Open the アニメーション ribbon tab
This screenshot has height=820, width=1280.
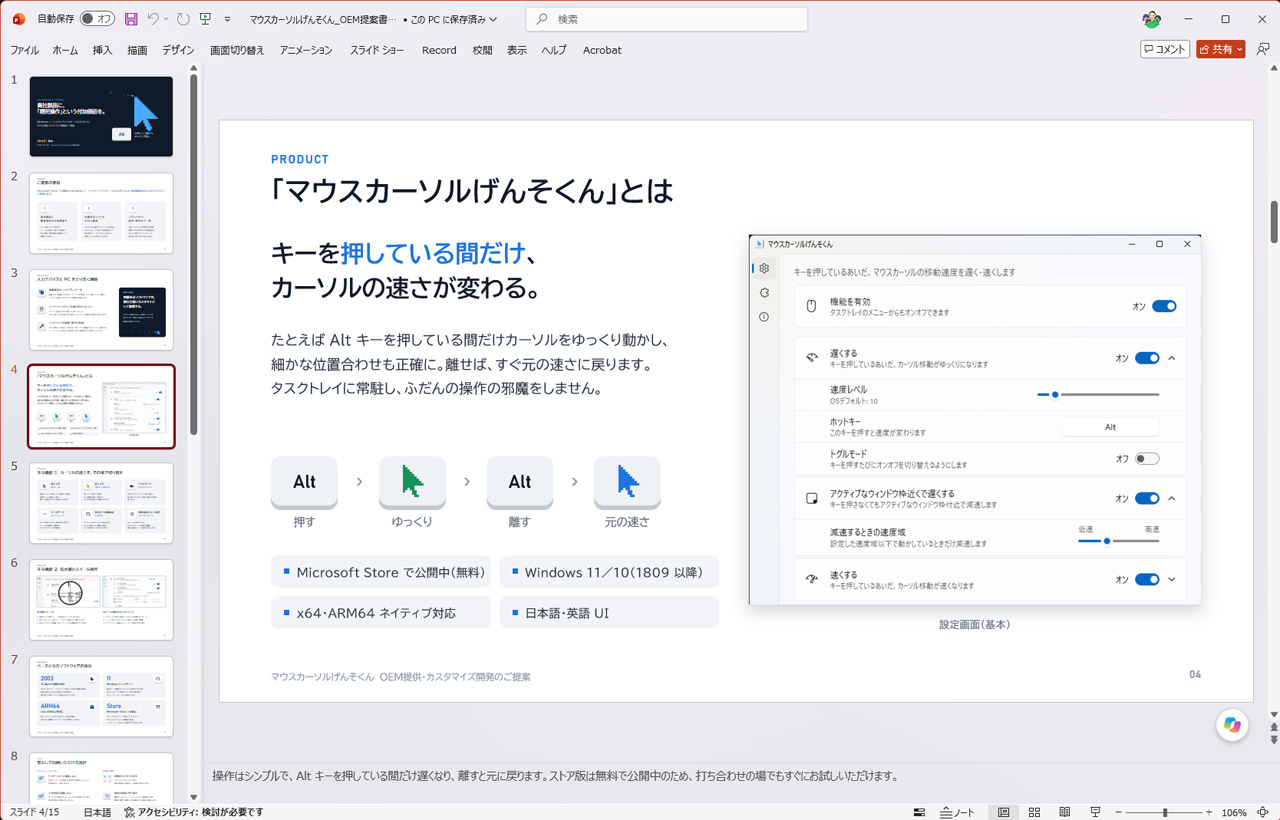(306, 50)
